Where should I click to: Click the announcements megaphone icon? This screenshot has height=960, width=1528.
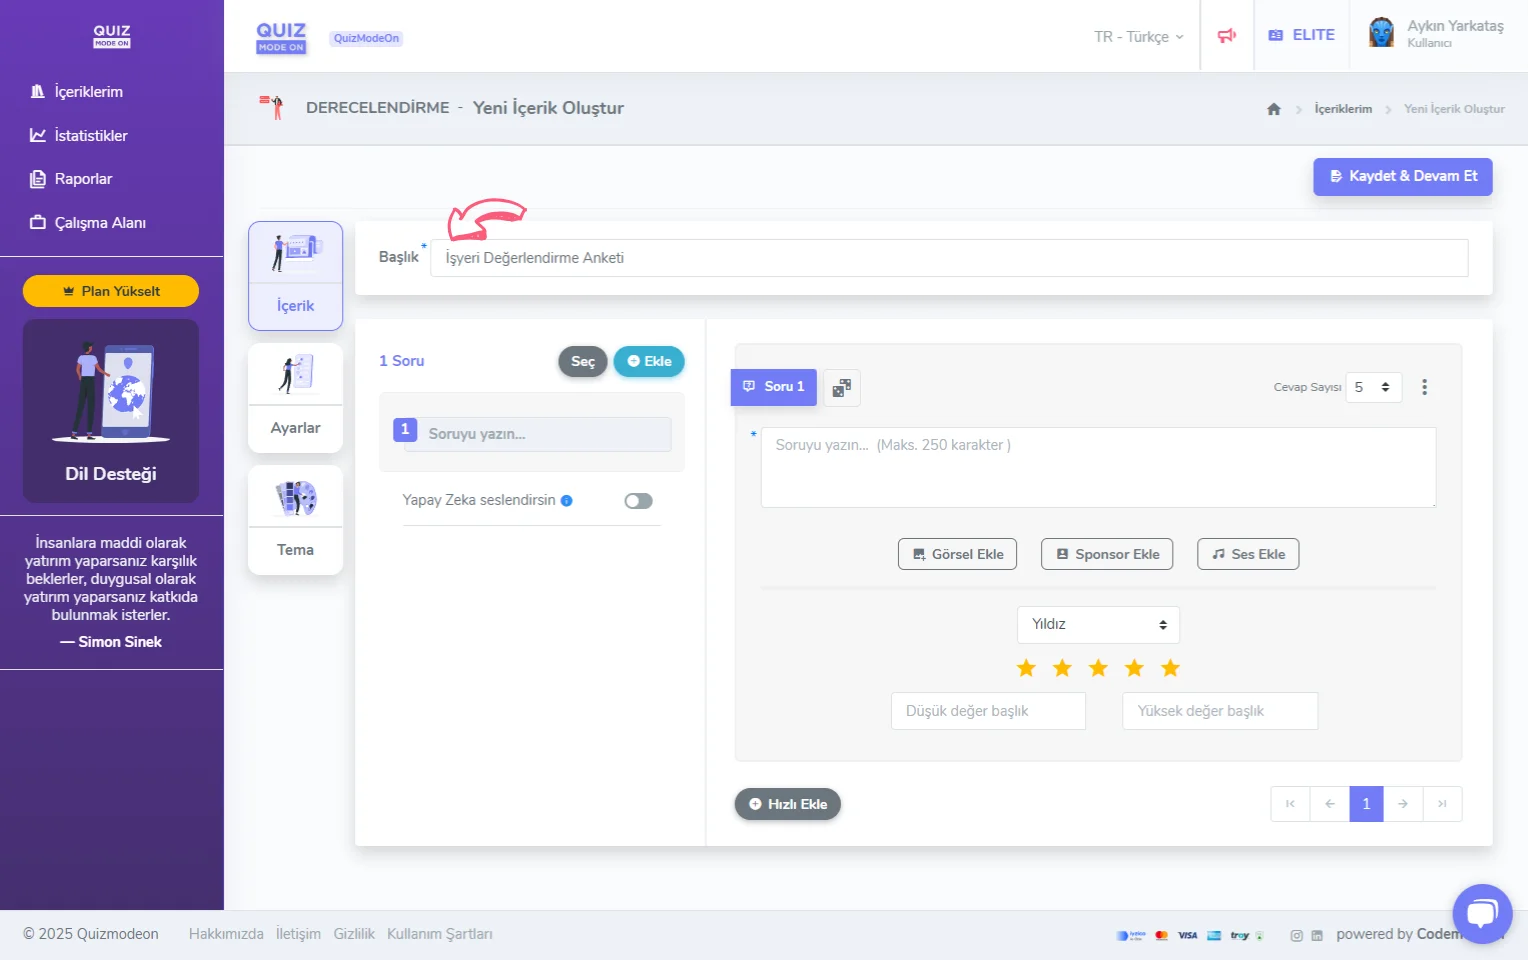[1226, 36]
